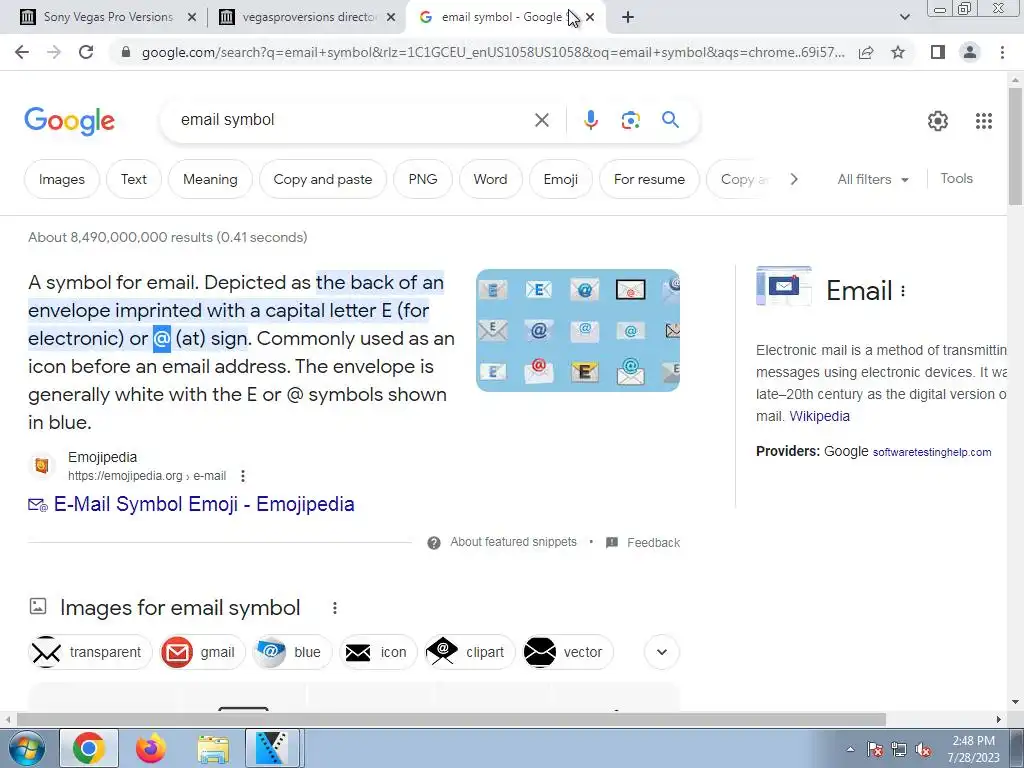The image size is (1024, 768).
Task: Open Windows Explorer from taskbar
Action: click(x=214, y=748)
